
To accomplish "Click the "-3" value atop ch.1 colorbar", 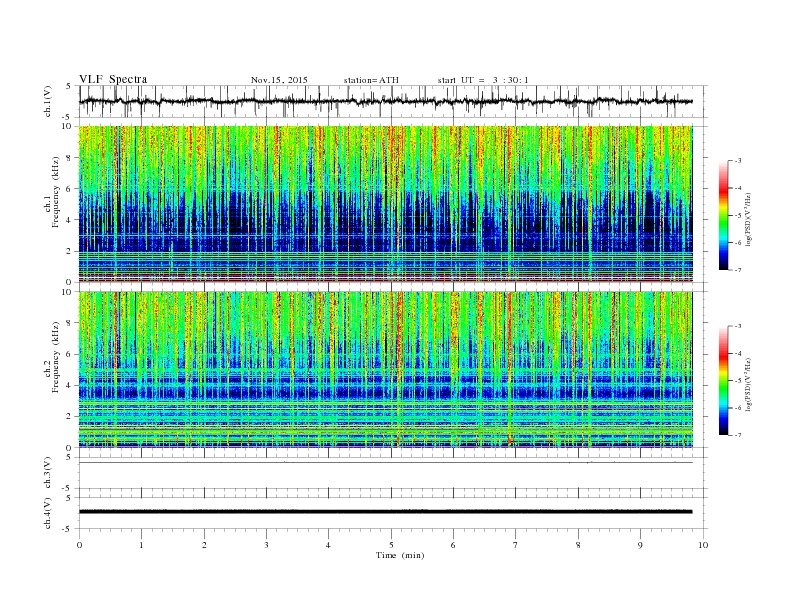I will click(x=738, y=161).
